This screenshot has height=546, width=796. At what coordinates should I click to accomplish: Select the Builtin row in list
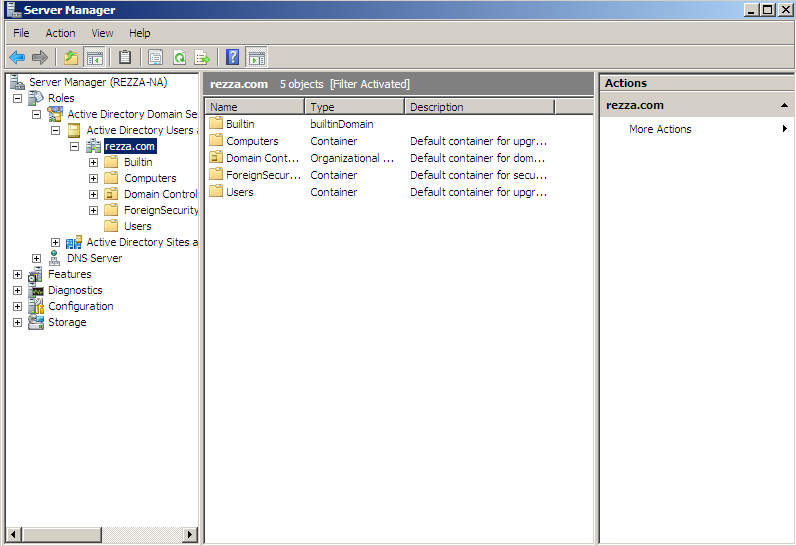click(399, 124)
